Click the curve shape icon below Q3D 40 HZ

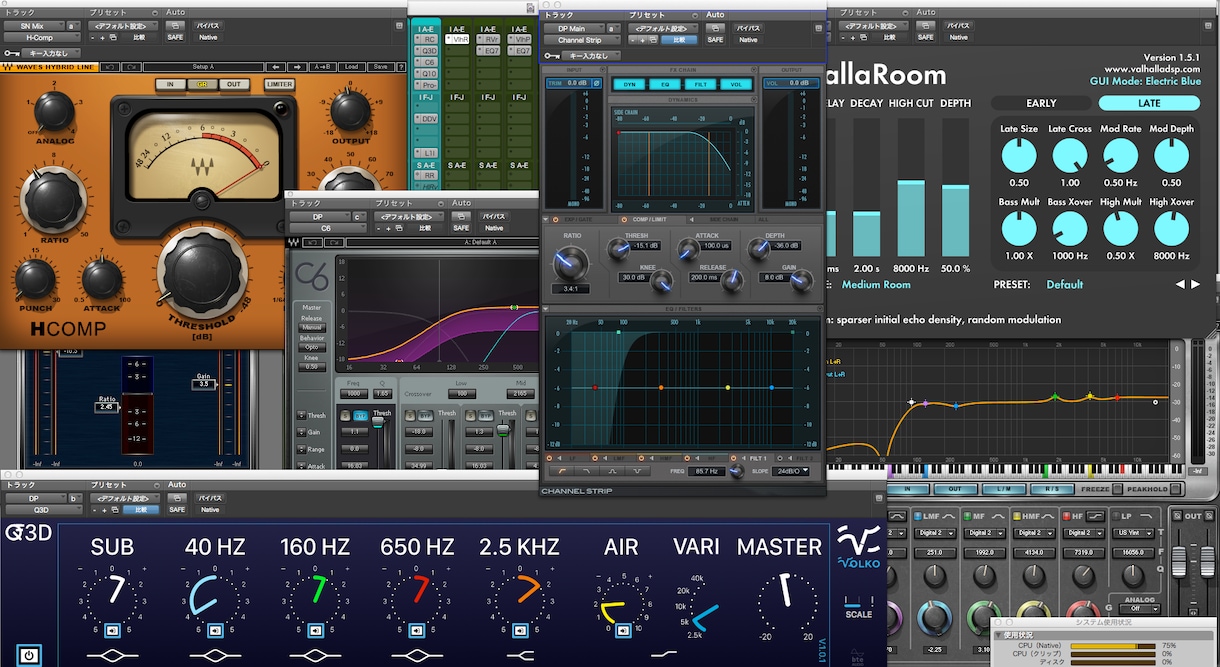(x=216, y=655)
